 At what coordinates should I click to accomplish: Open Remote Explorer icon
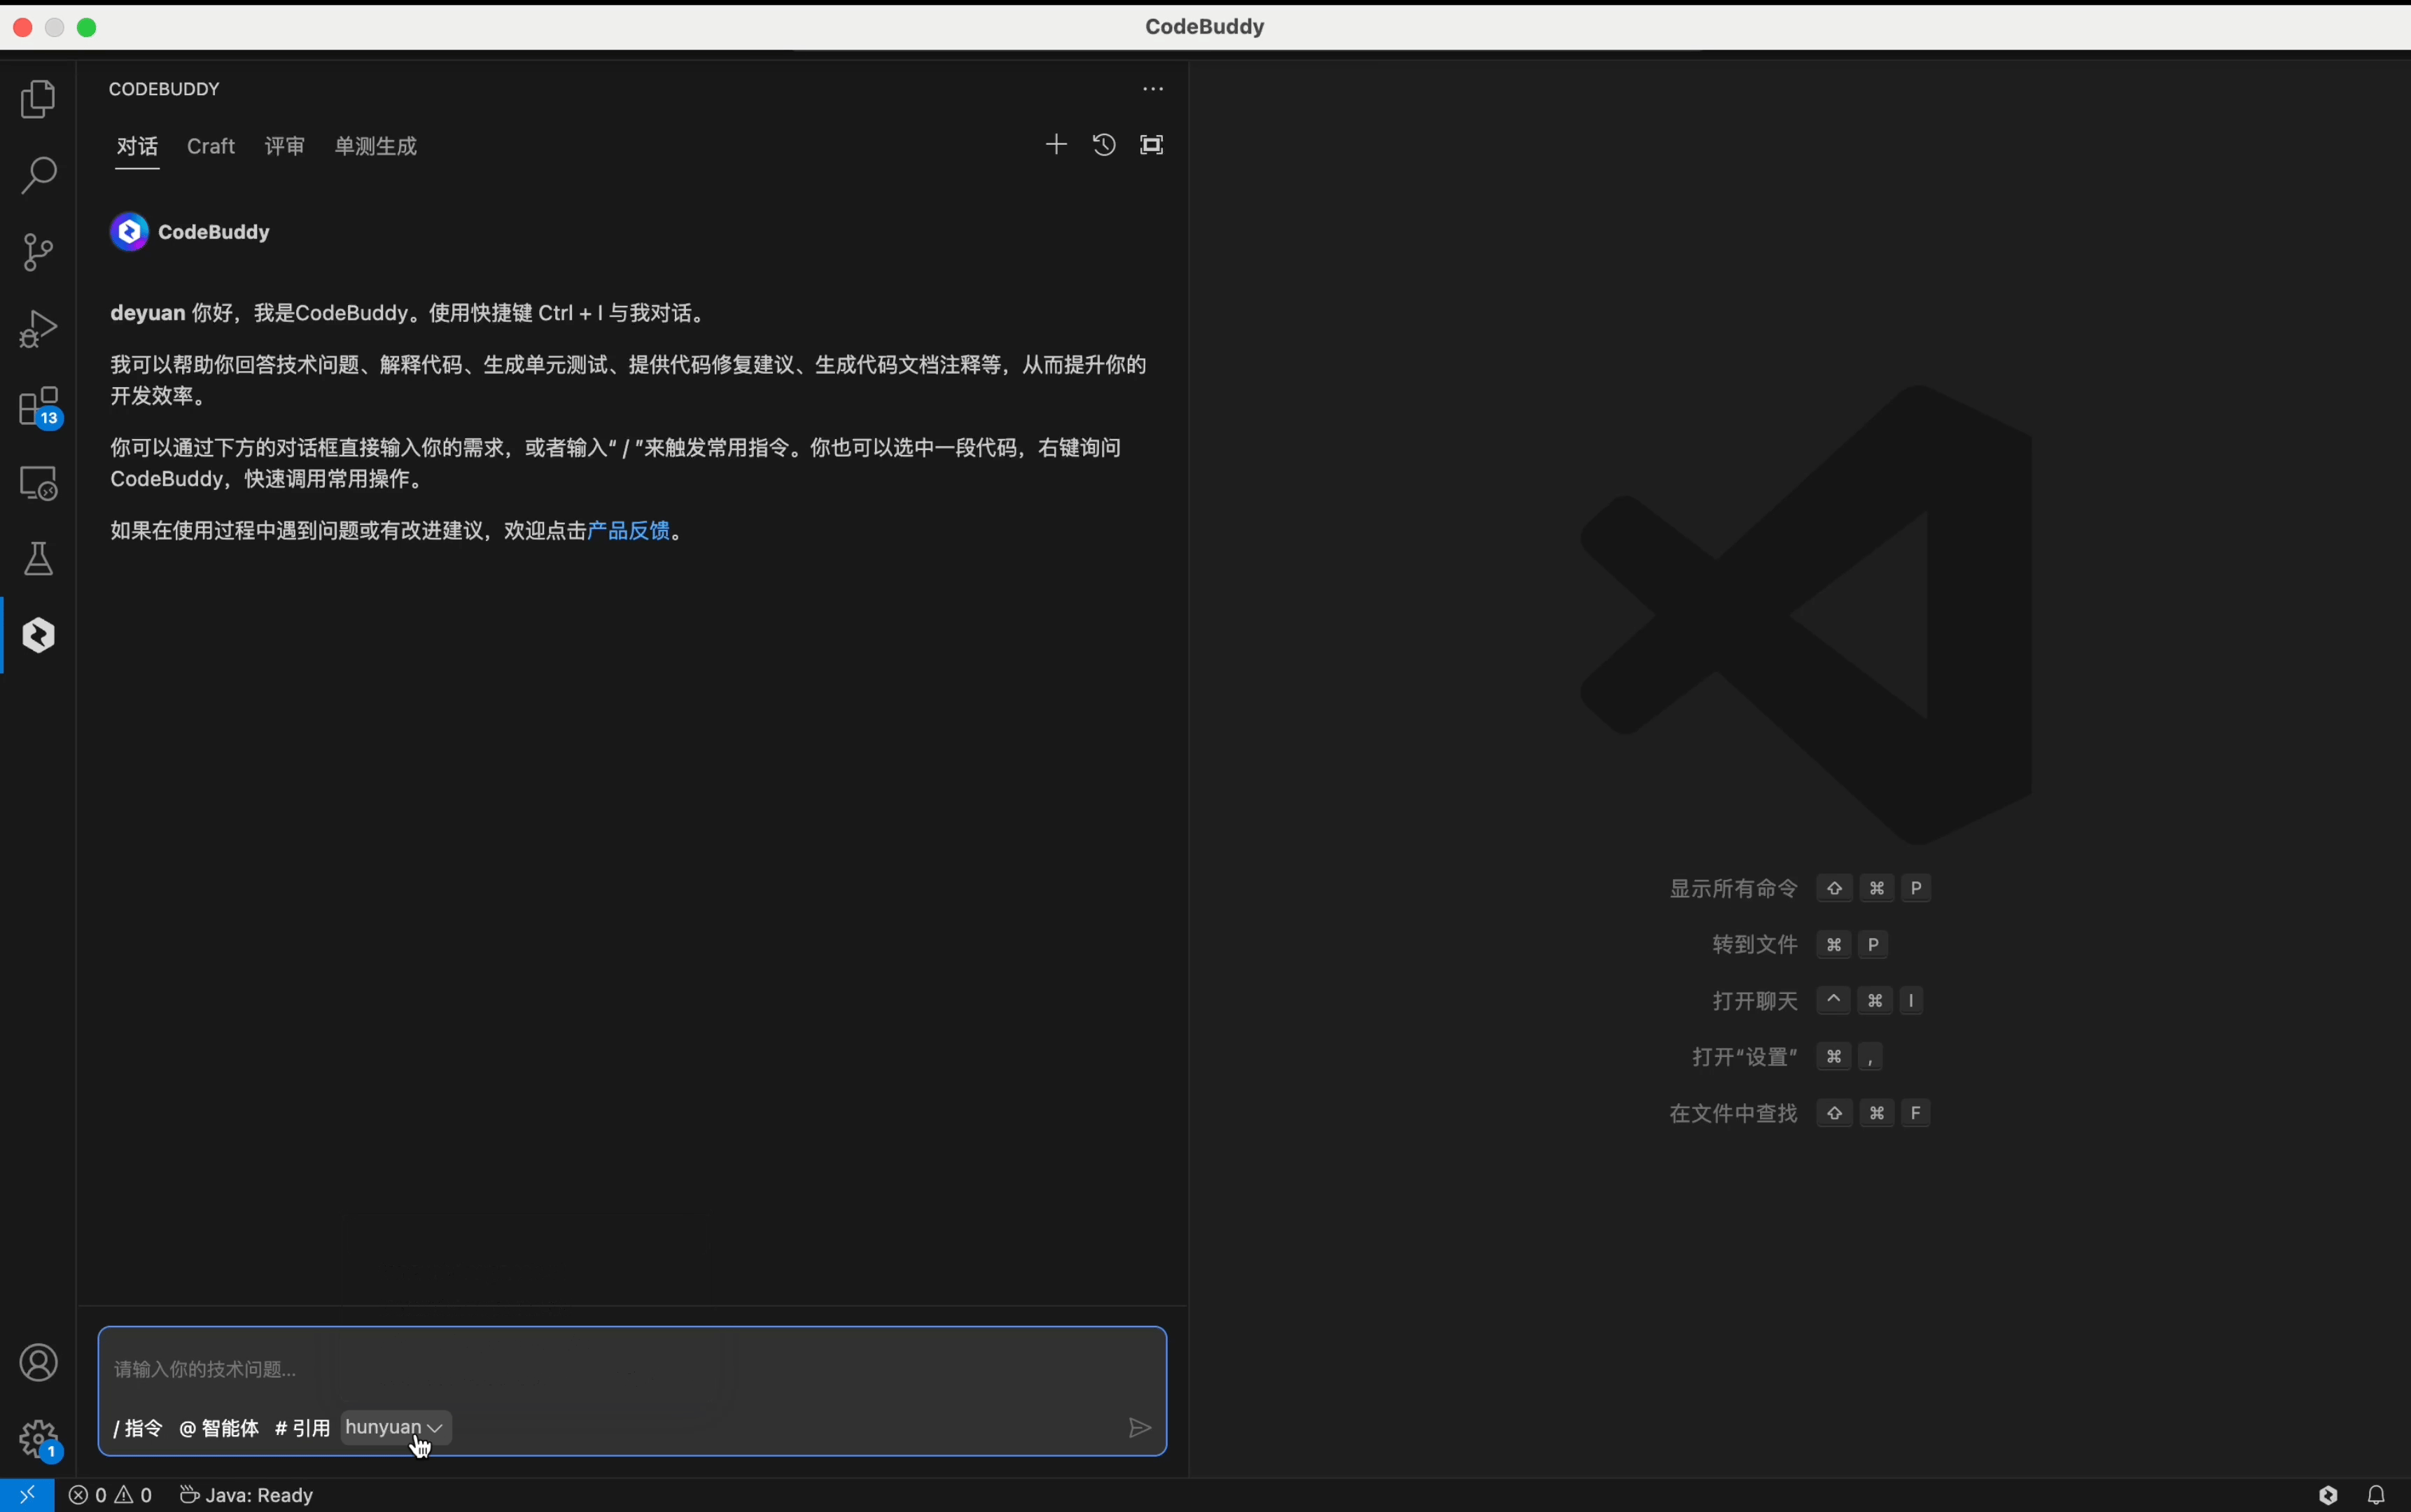[x=38, y=483]
